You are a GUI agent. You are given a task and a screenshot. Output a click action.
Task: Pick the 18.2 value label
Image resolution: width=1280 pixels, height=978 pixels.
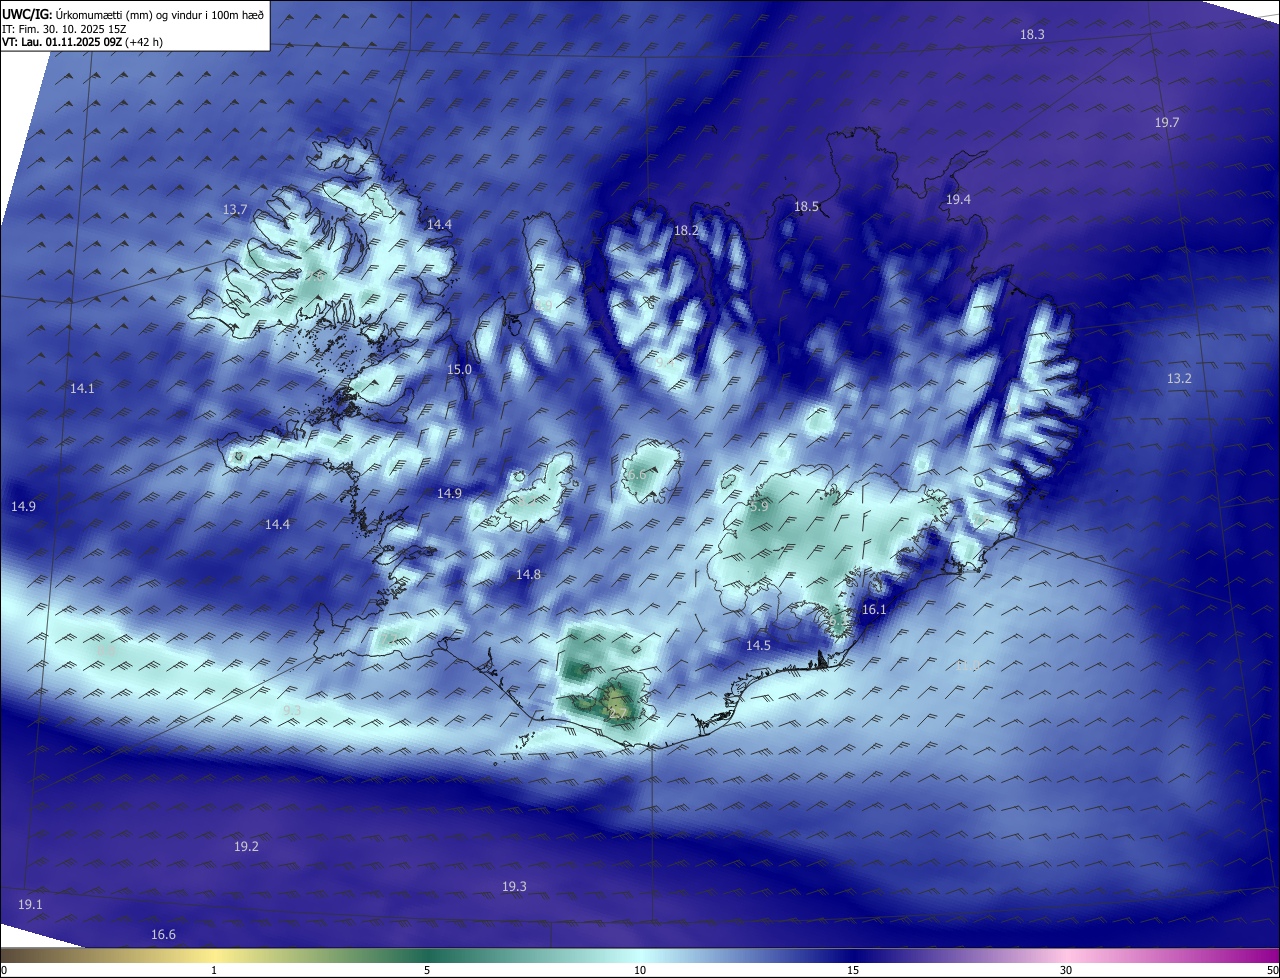click(686, 231)
